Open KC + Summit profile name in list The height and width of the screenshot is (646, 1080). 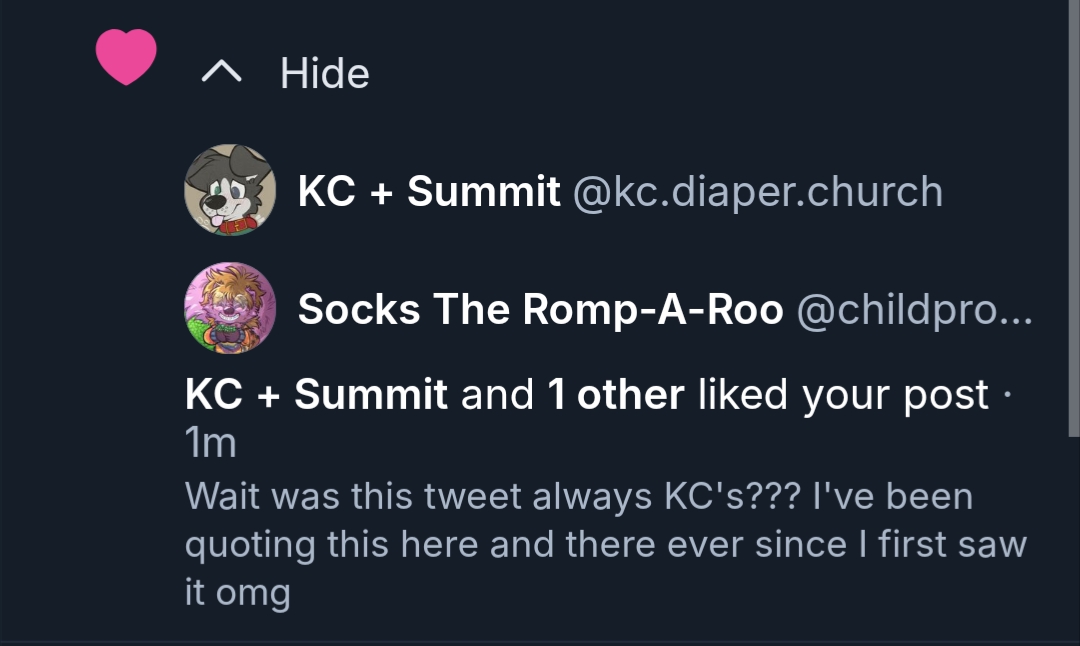429,191
